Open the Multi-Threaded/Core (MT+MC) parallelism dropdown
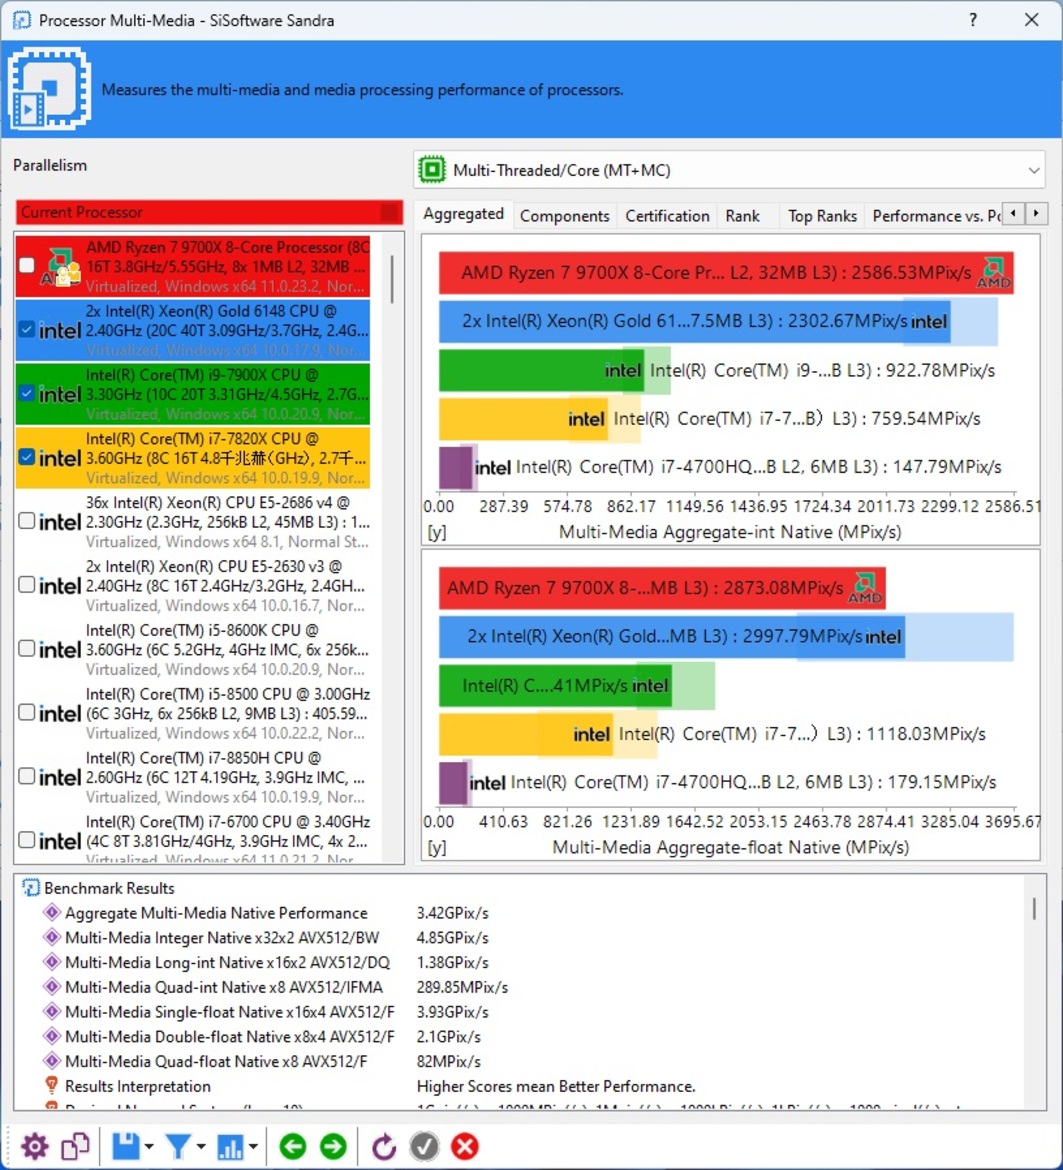Viewport: 1063px width, 1170px height. coord(730,170)
